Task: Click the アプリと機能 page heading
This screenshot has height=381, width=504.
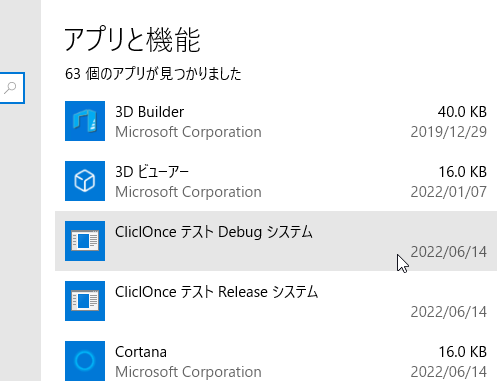Action: tap(133, 39)
